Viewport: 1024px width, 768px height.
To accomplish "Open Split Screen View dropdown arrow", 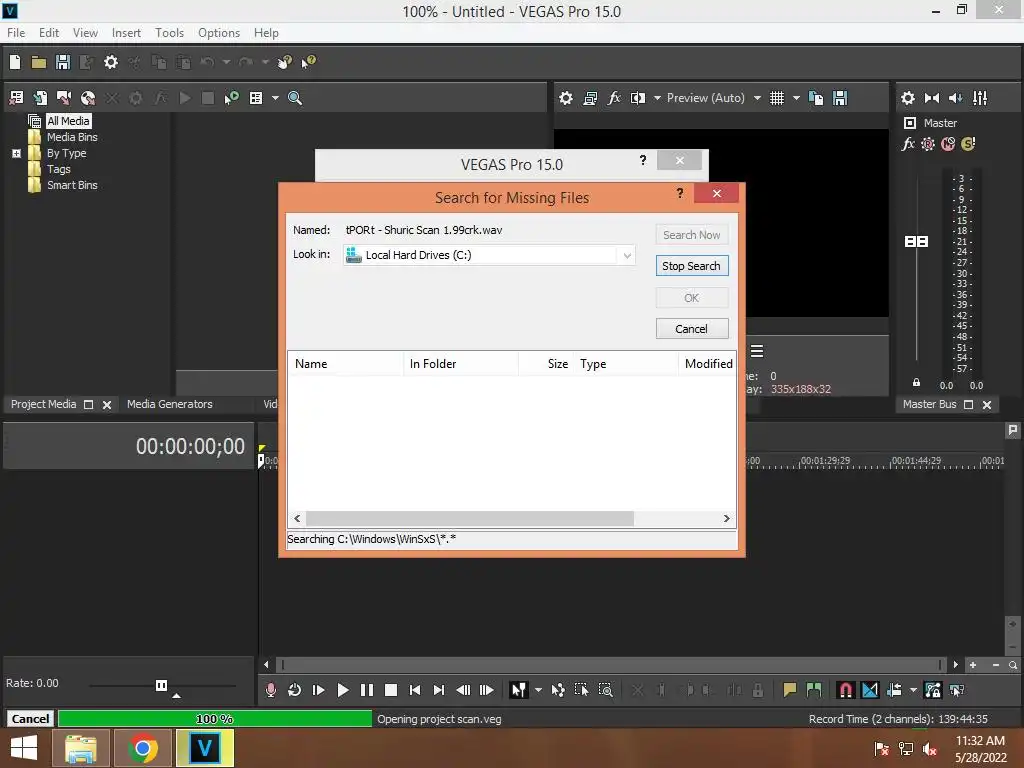I will 657,98.
